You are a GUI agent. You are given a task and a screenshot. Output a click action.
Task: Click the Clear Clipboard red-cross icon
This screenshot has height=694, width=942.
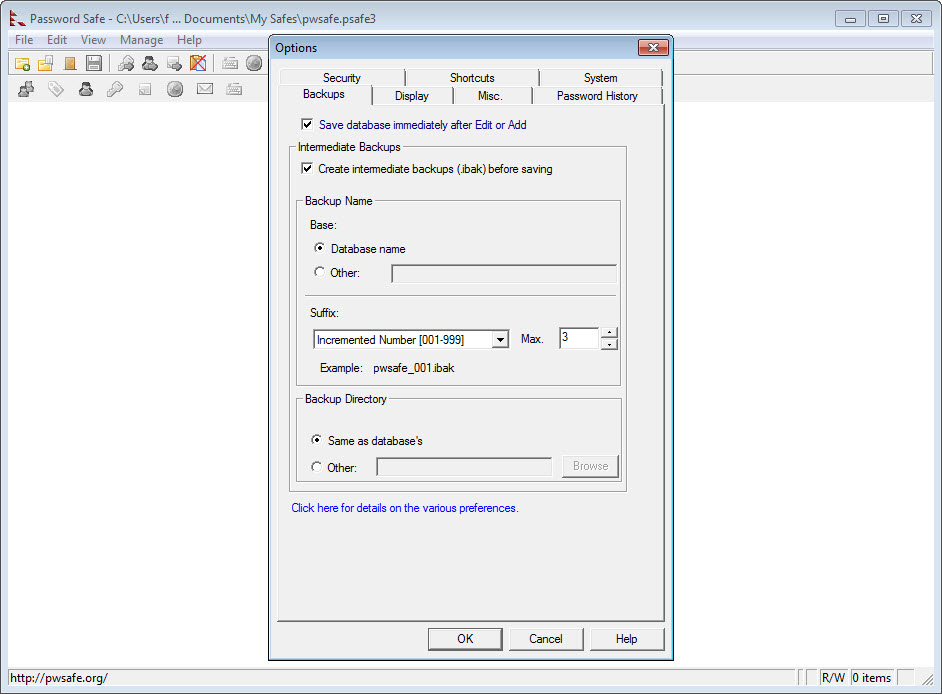click(198, 63)
